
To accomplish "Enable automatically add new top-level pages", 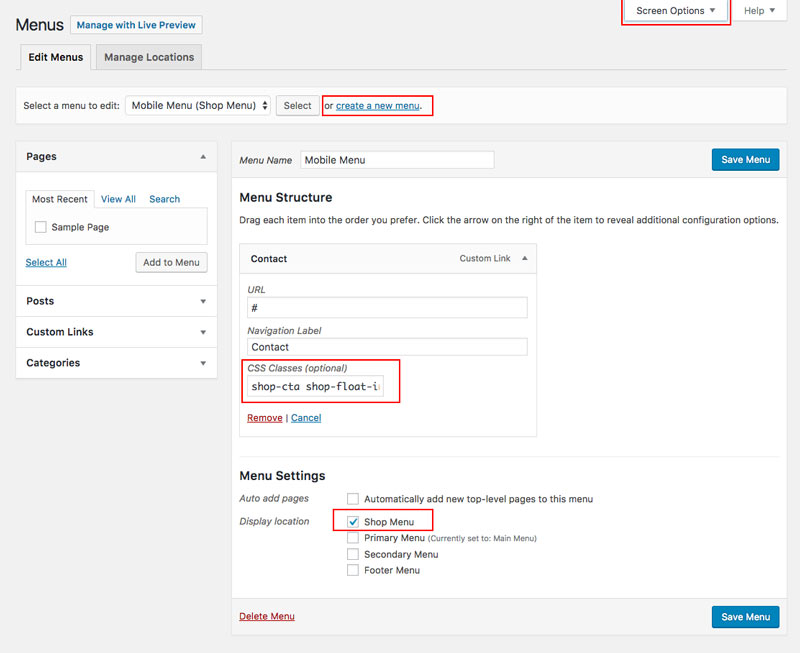I will [x=353, y=499].
